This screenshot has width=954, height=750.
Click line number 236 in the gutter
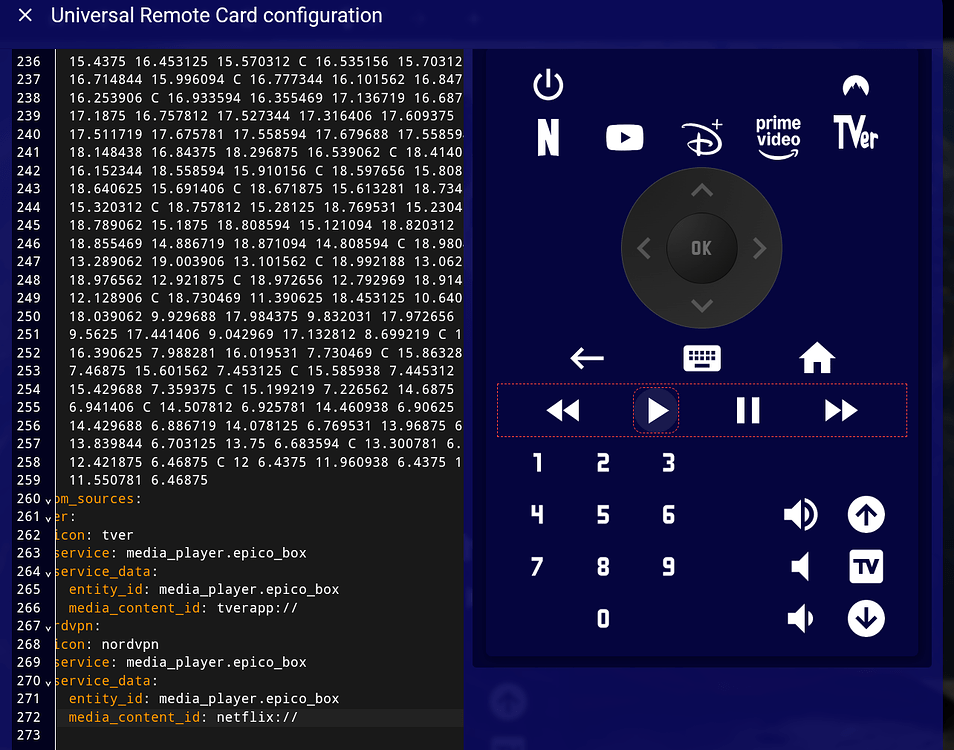(x=29, y=61)
